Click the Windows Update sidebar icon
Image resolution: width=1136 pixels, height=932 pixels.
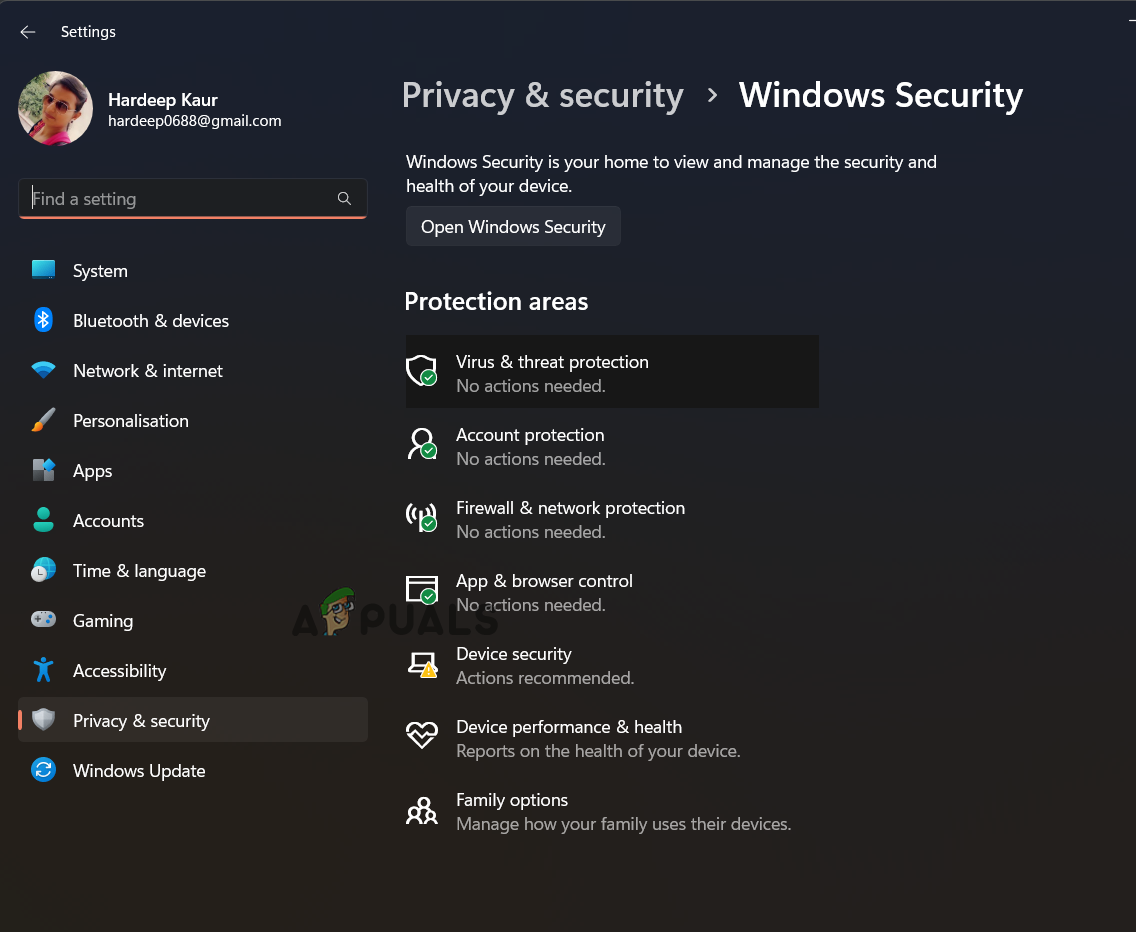(x=44, y=770)
